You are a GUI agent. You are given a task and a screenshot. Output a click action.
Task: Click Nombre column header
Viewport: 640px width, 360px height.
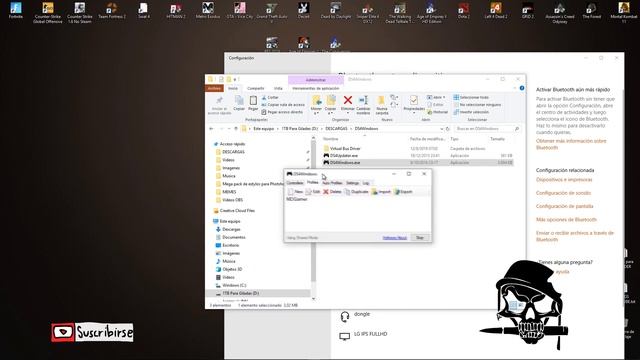[x=331, y=139]
